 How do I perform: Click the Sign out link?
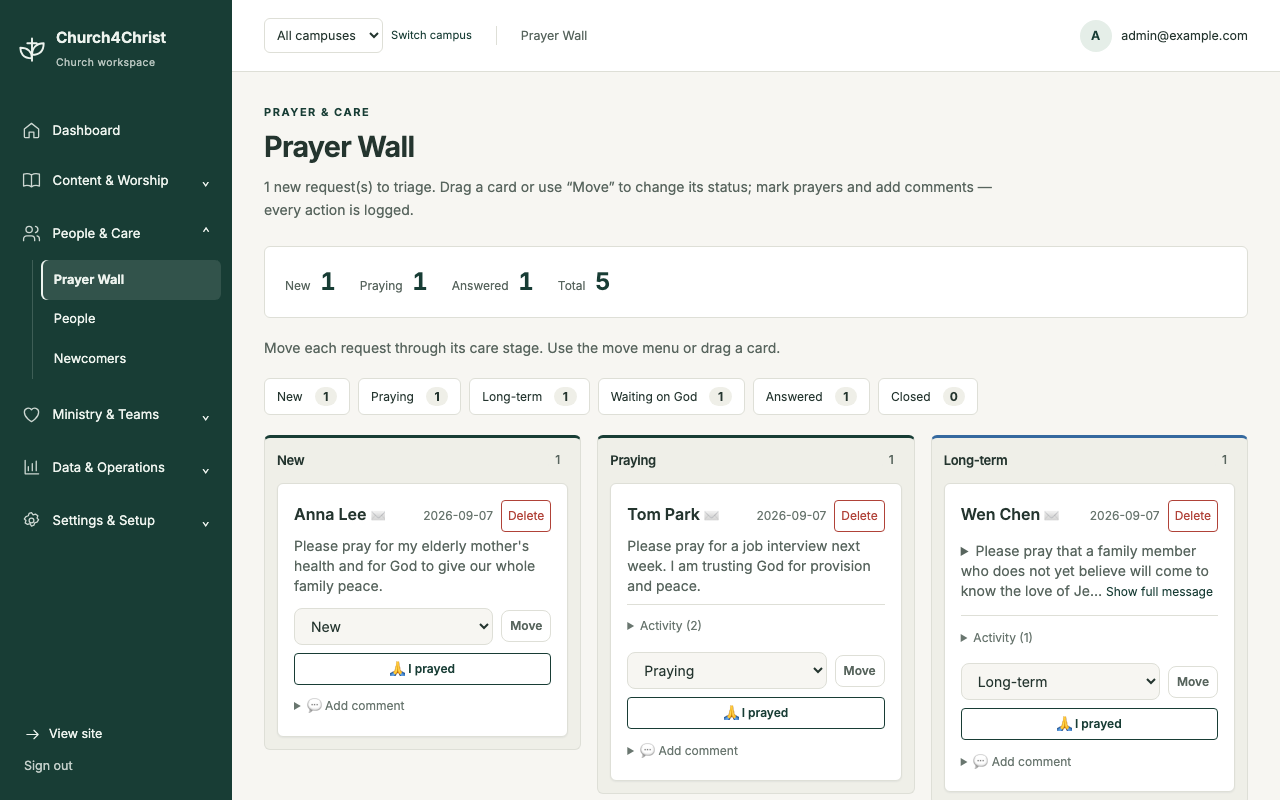click(x=48, y=766)
